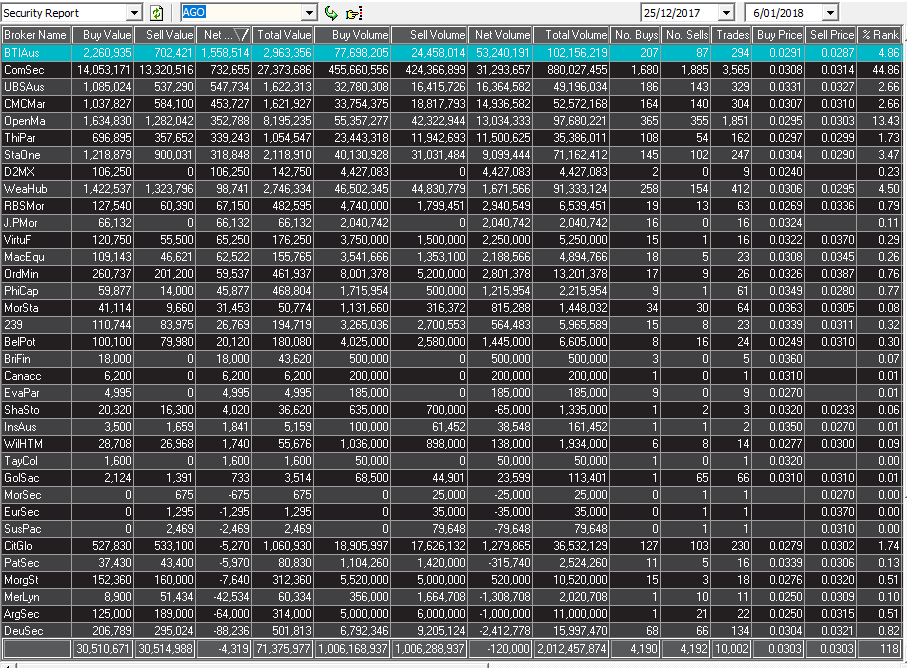Sort by No. Sells column header
This screenshot has height=668, width=907.
pos(686,35)
